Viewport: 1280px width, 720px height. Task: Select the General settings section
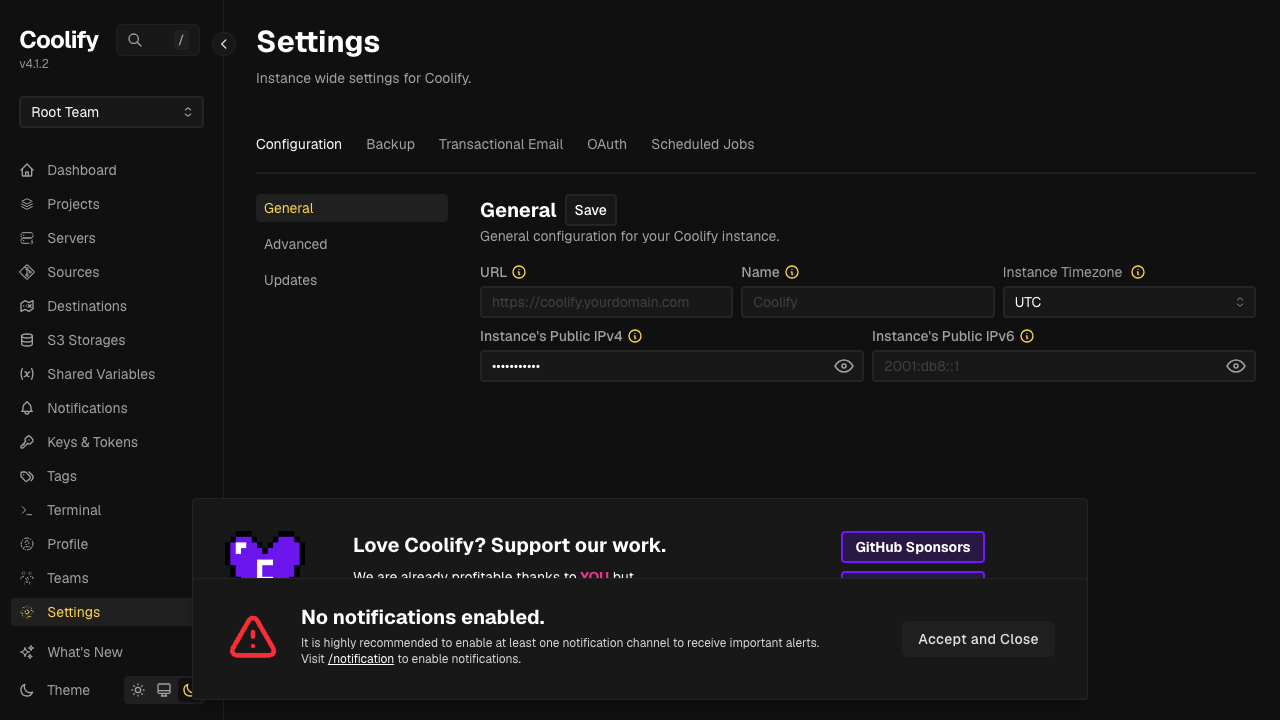pos(352,208)
